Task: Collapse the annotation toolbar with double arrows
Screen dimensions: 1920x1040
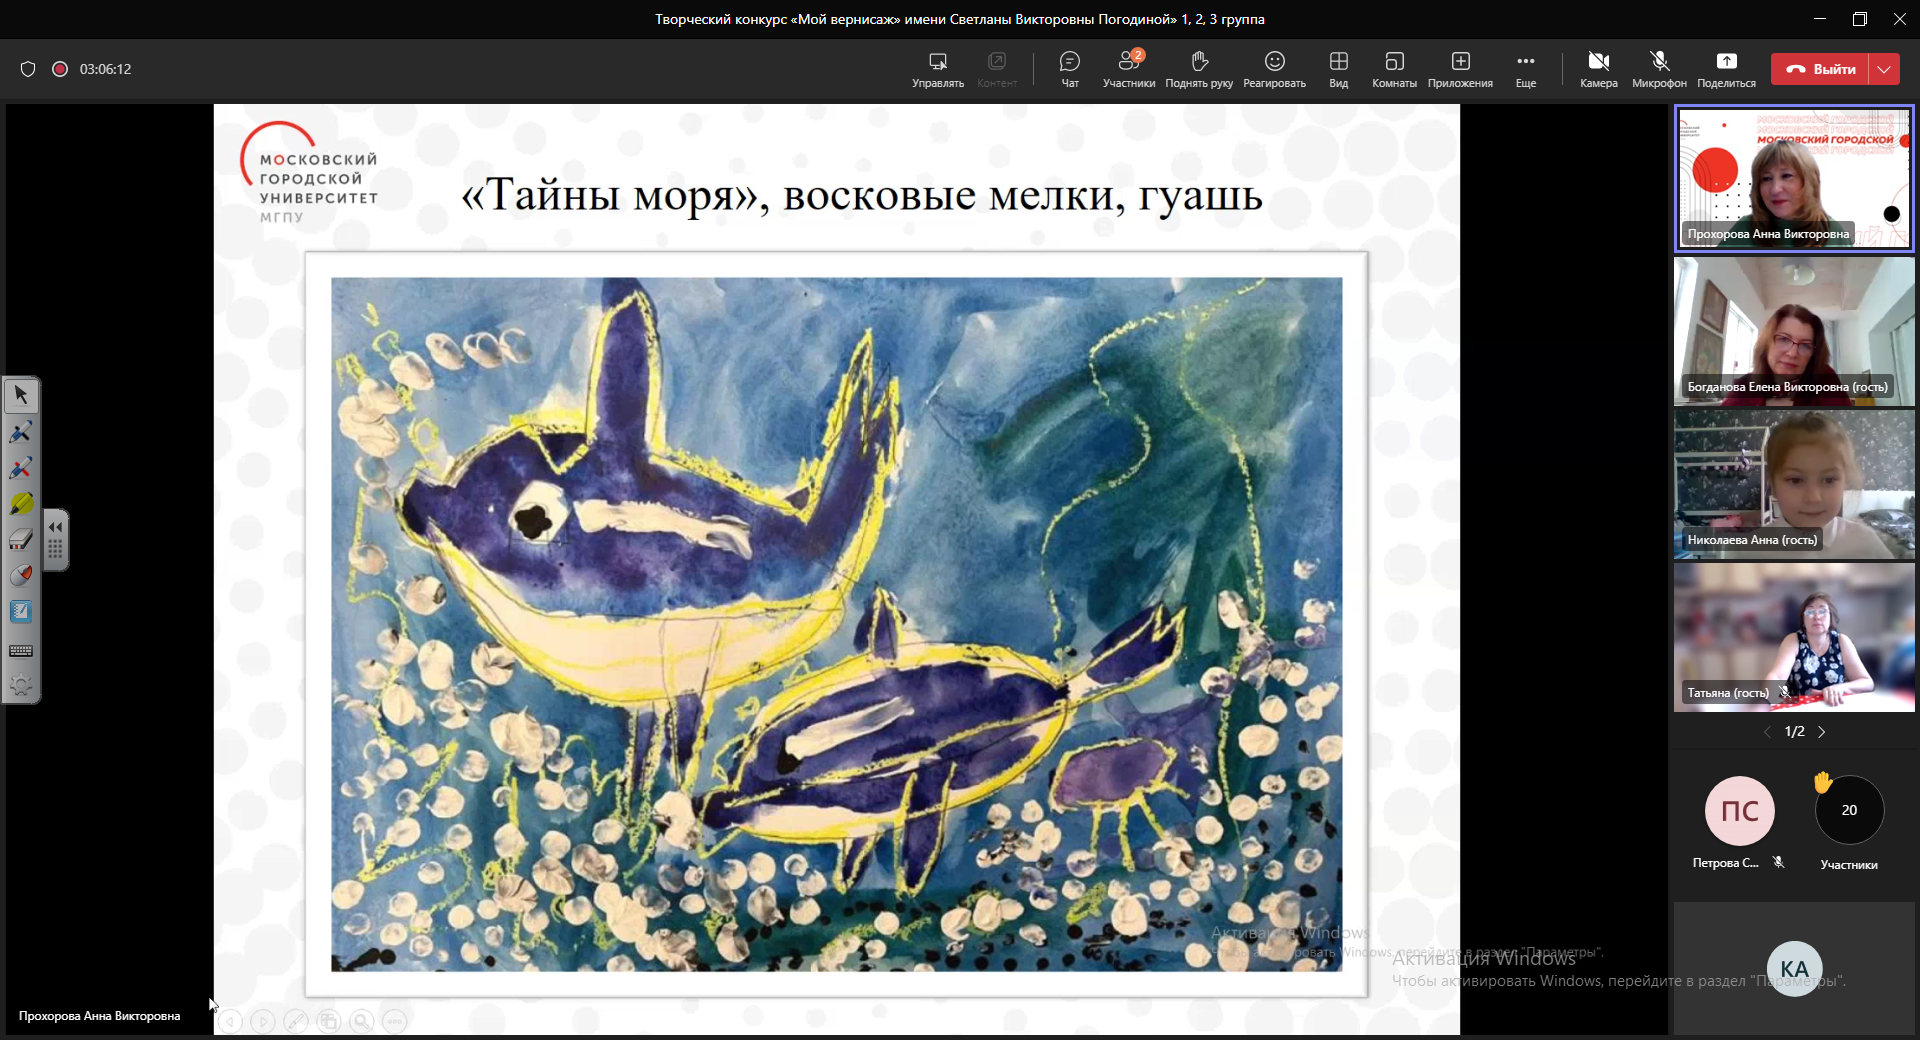Action: point(56,527)
